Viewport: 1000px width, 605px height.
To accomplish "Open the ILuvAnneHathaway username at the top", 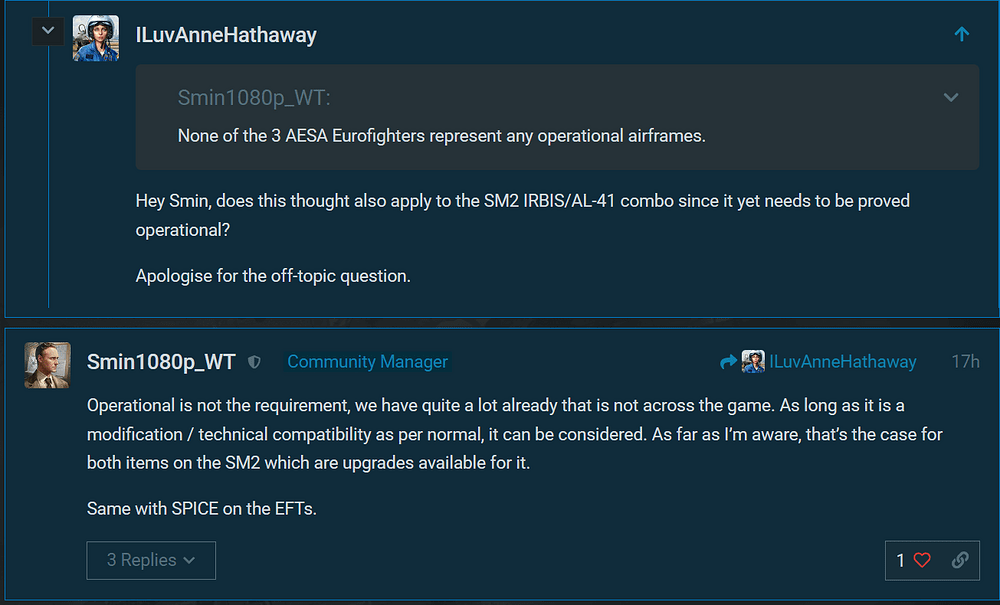I will click(x=226, y=35).
